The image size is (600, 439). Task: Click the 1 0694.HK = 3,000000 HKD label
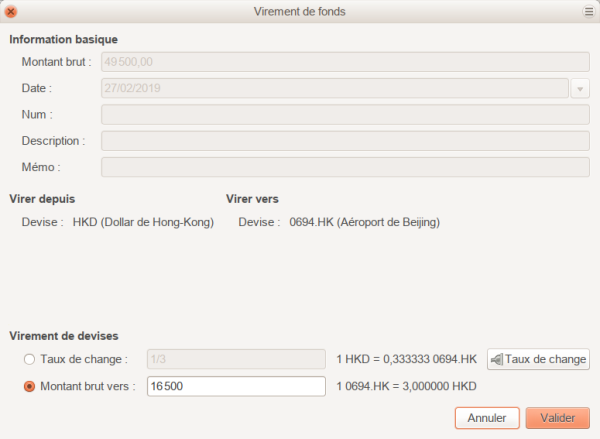[406, 387]
